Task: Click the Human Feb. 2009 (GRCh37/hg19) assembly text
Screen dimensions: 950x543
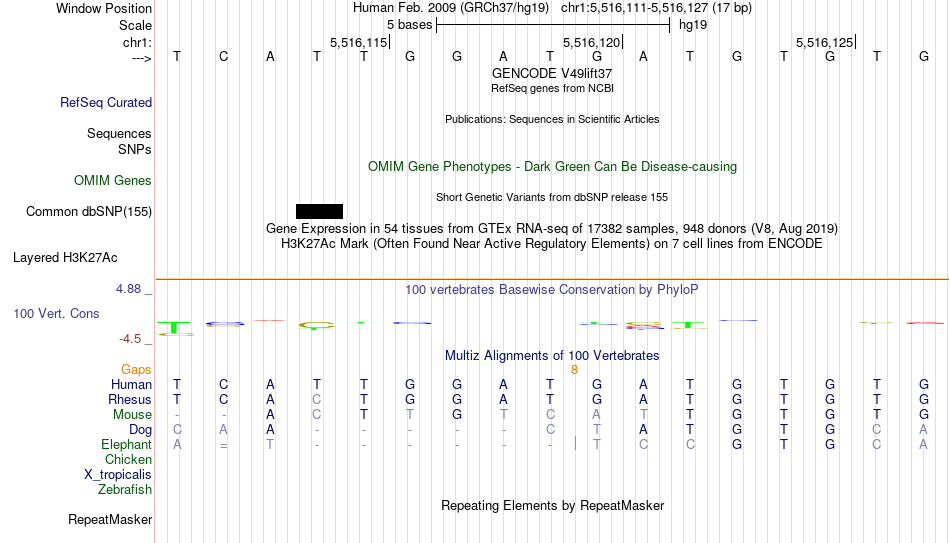Action: click(x=451, y=8)
